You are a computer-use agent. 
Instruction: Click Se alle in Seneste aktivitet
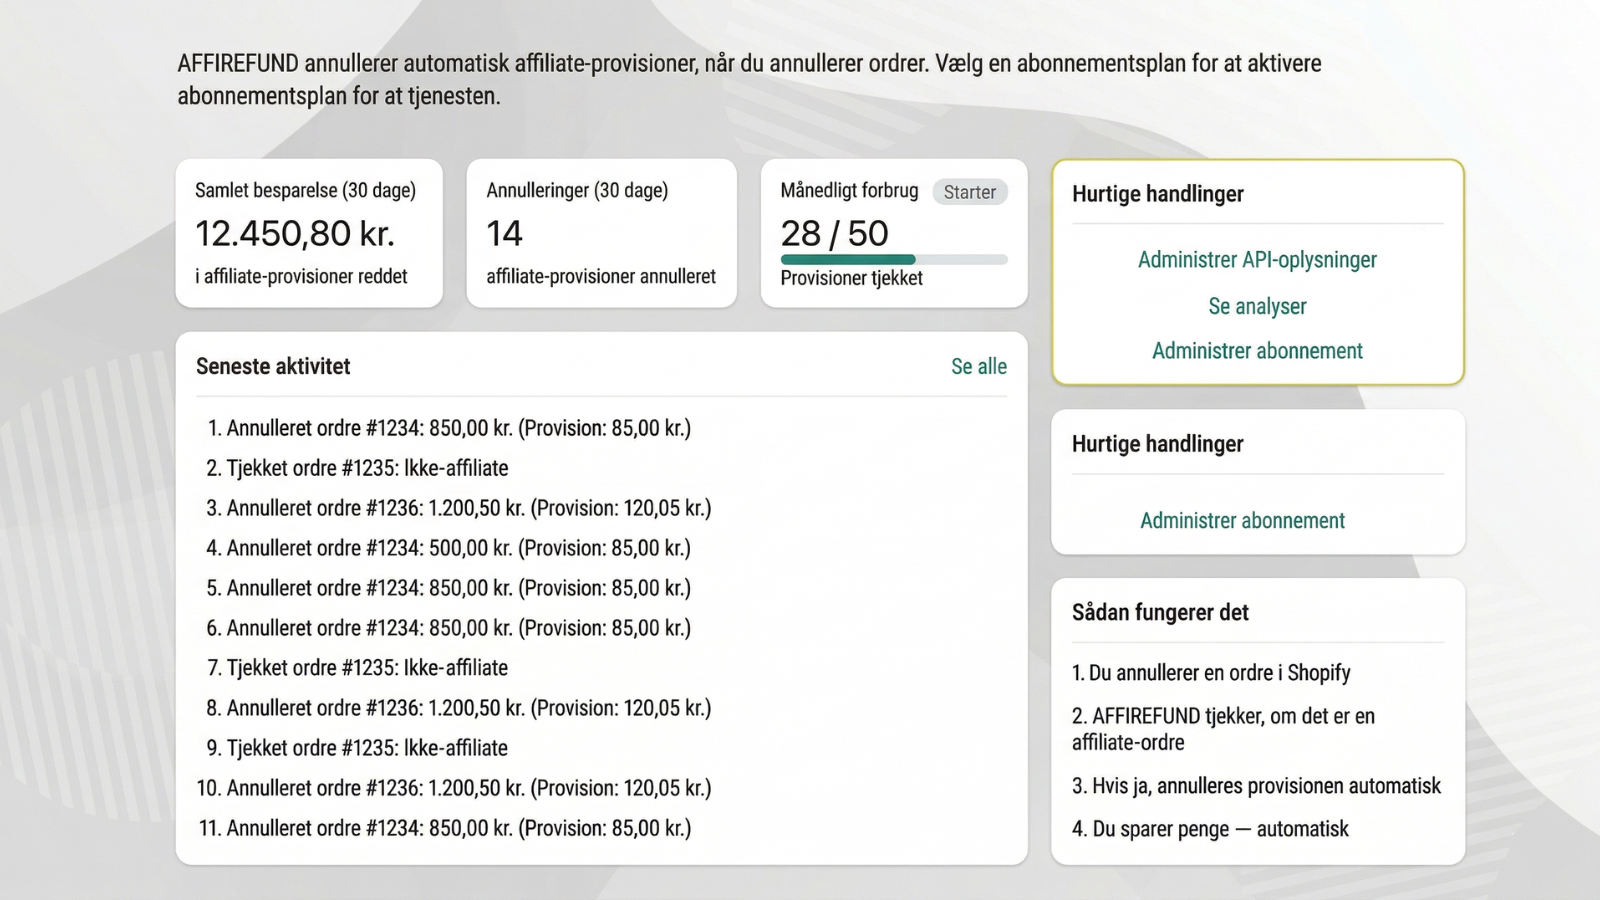tap(978, 366)
